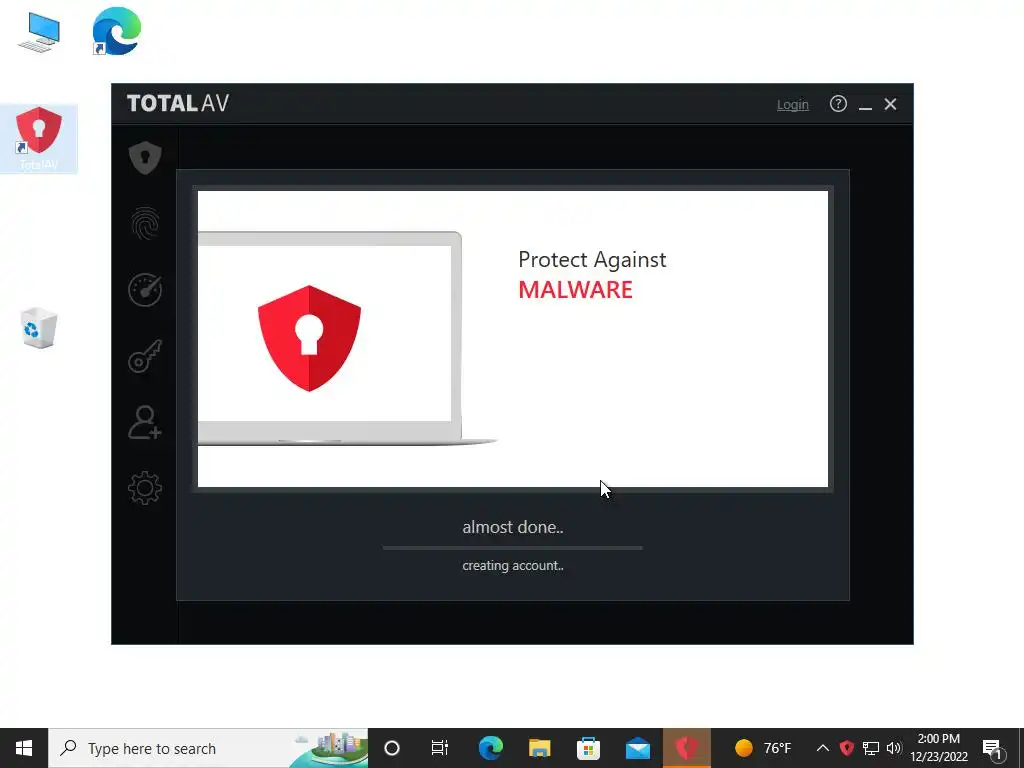
Task: Click the TOTAL AV logo in title bar
Action: tap(178, 103)
